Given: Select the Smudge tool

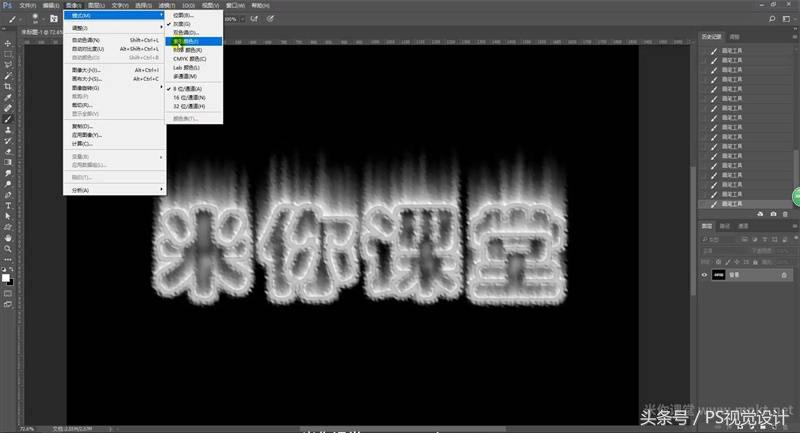Looking at the screenshot, I should coord(8,173).
